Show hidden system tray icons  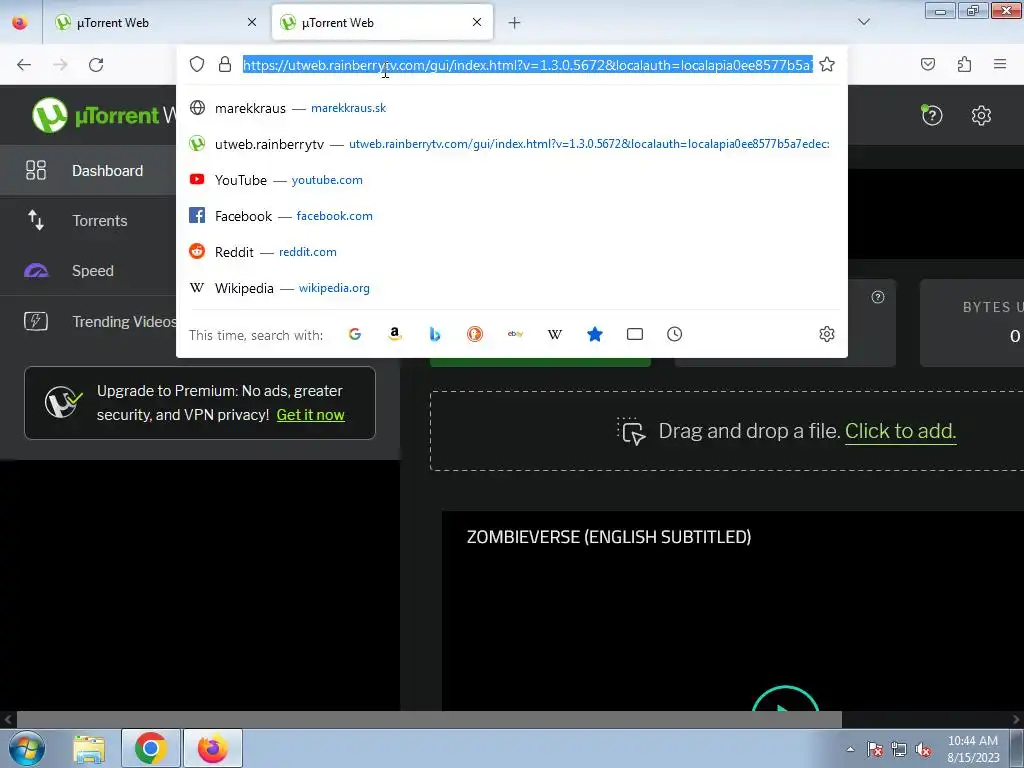click(x=850, y=749)
